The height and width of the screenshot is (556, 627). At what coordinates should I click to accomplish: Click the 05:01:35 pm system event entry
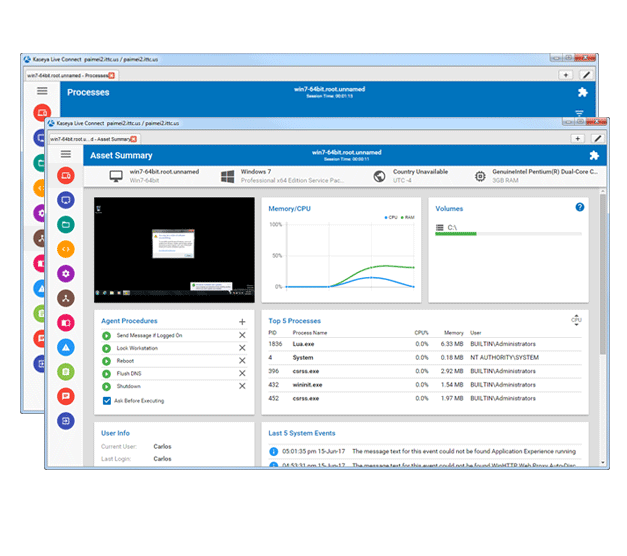click(425, 452)
